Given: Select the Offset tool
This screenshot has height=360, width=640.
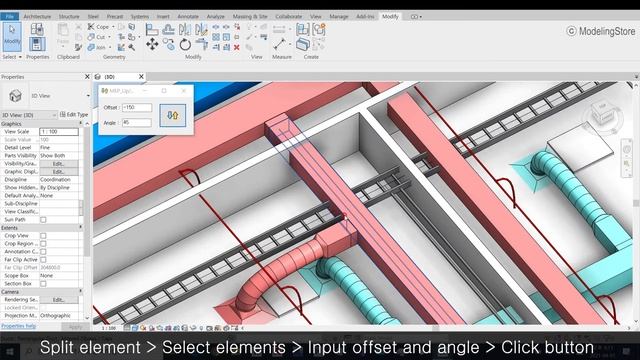Looking at the screenshot, I should pos(168,29).
